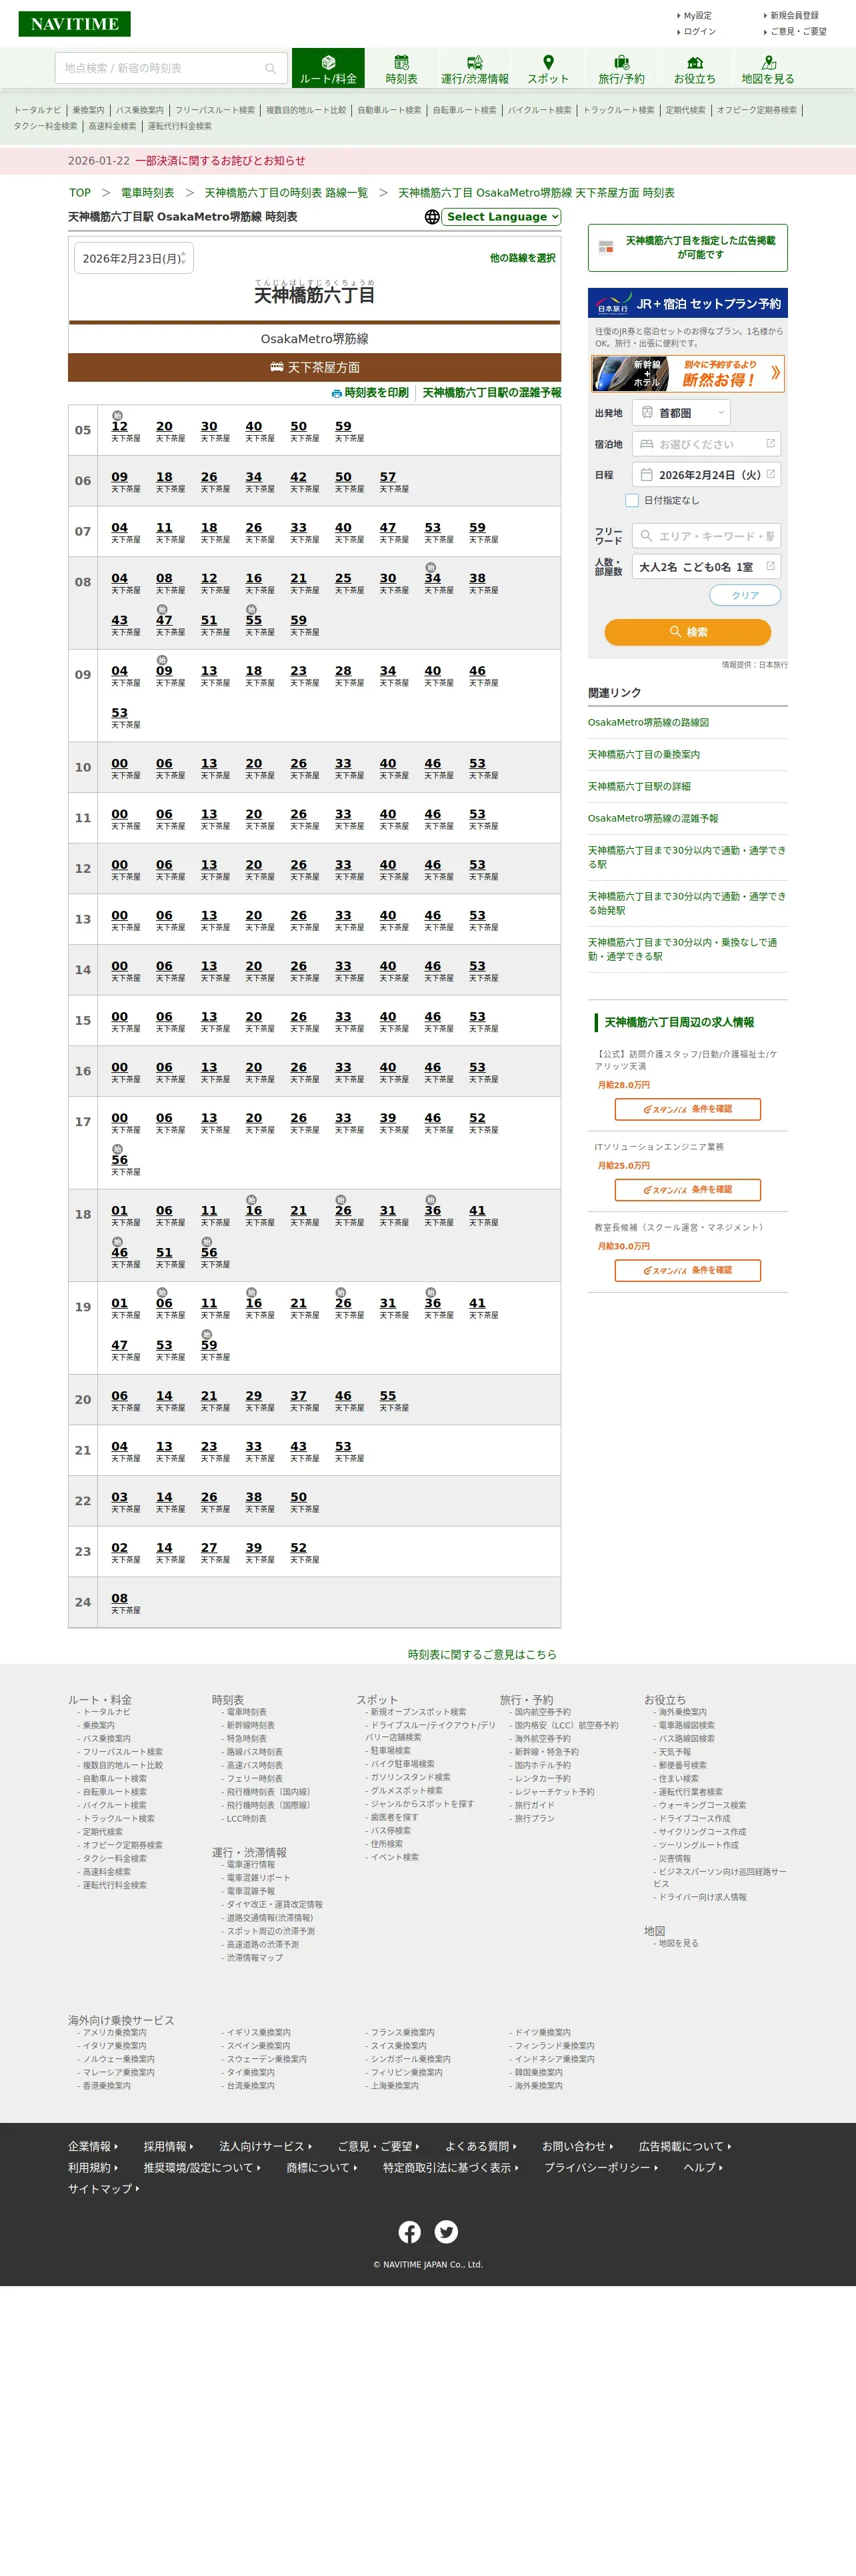Click the magnifier icon in the フリーワード field
This screenshot has height=2576, width=856.
(647, 536)
